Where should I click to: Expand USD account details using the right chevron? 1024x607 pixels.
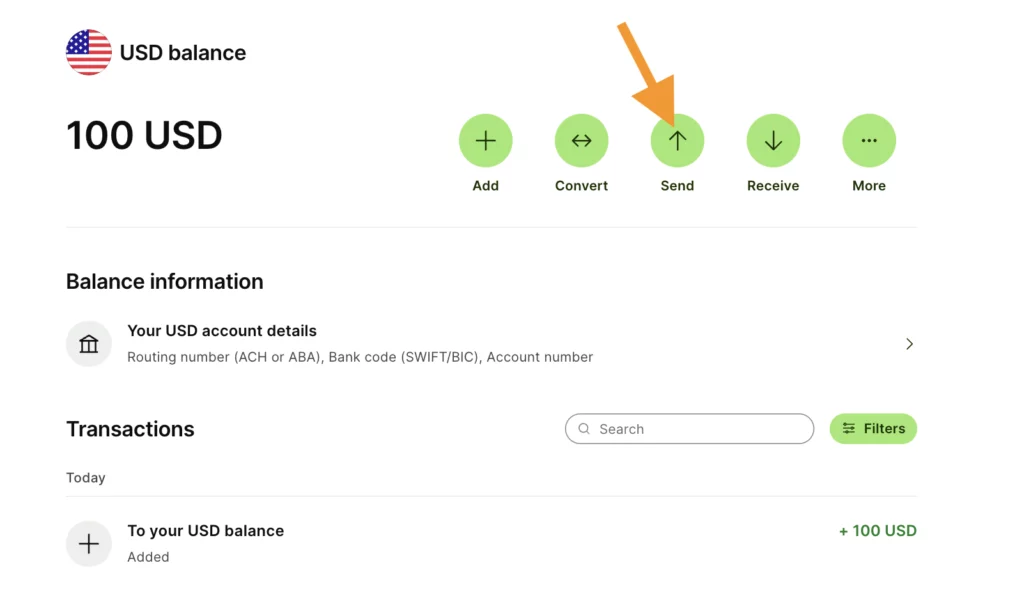point(909,344)
